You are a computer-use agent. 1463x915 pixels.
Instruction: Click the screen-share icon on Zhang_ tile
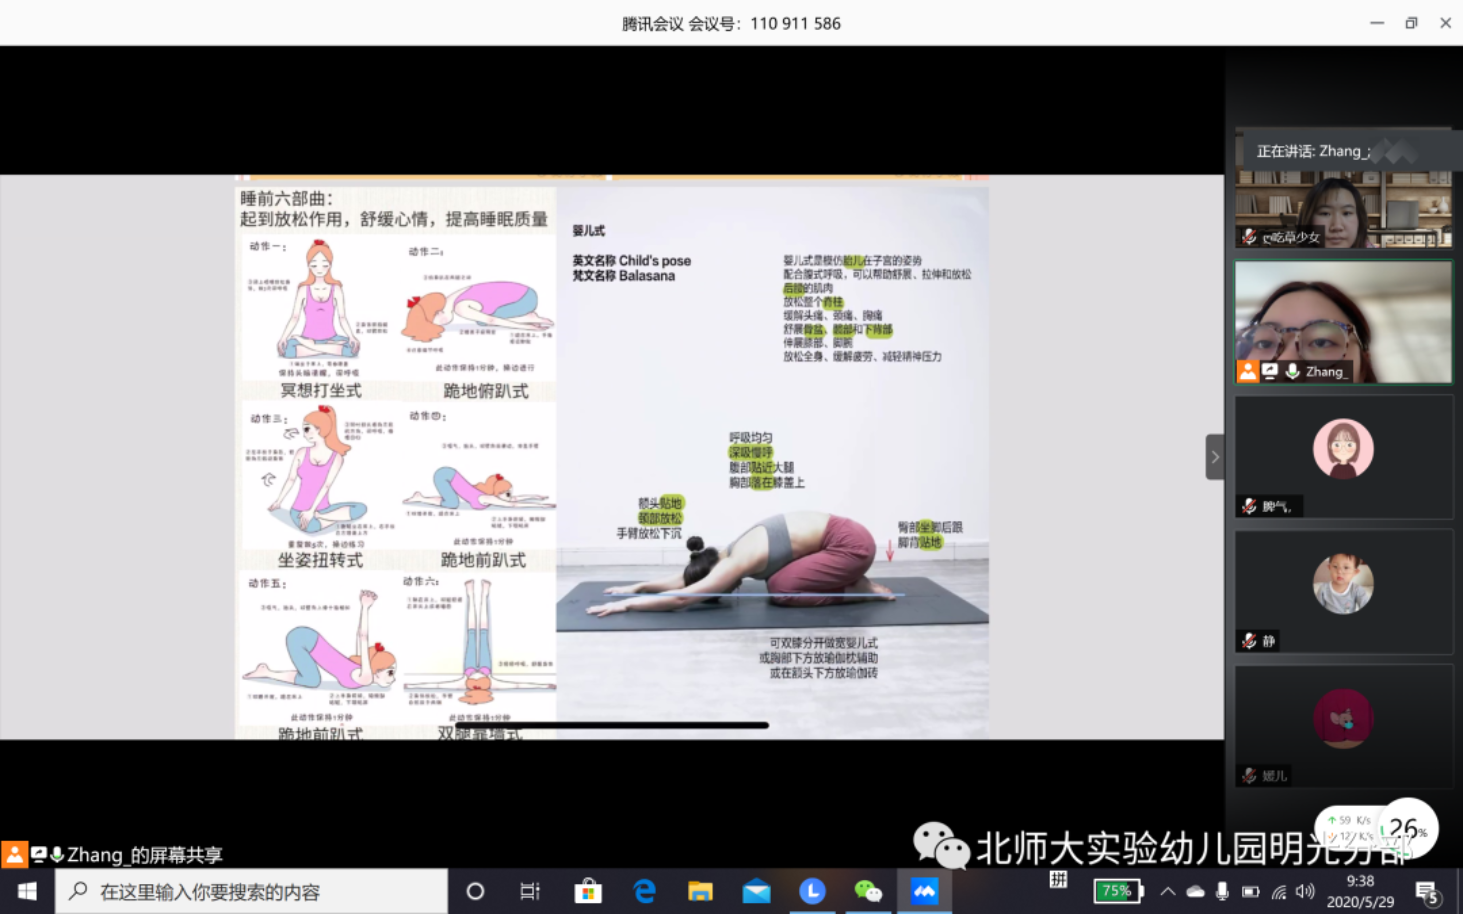pos(1270,371)
